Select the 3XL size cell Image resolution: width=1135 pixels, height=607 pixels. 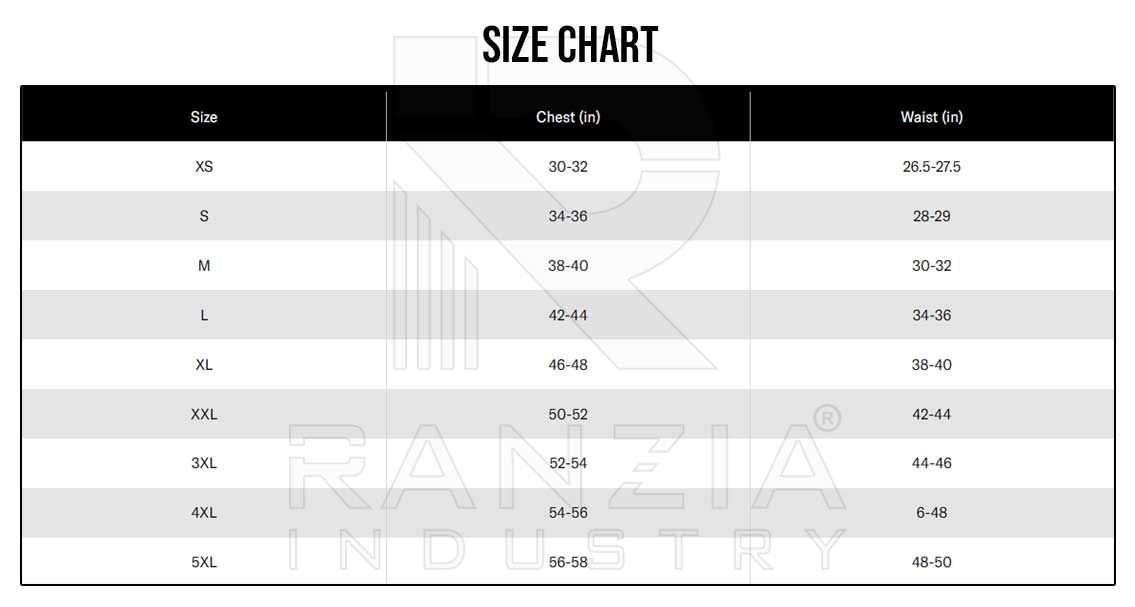[204, 463]
